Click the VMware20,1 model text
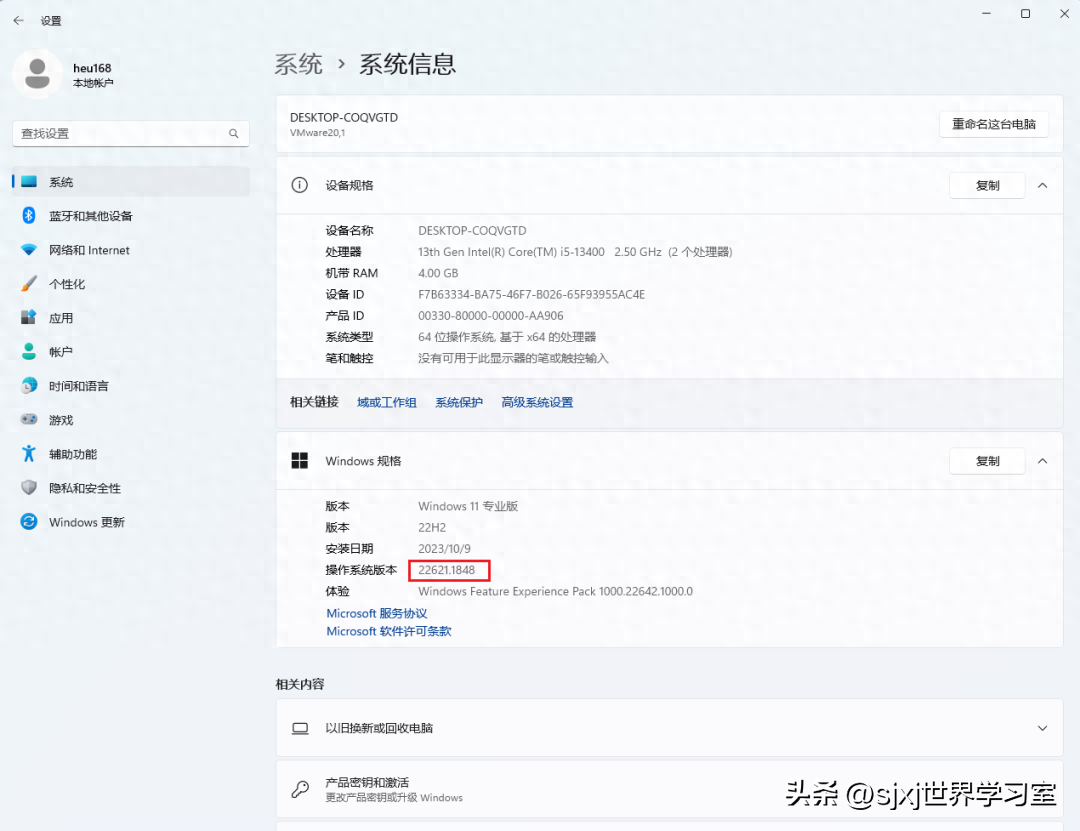1080x831 pixels. pos(318,133)
